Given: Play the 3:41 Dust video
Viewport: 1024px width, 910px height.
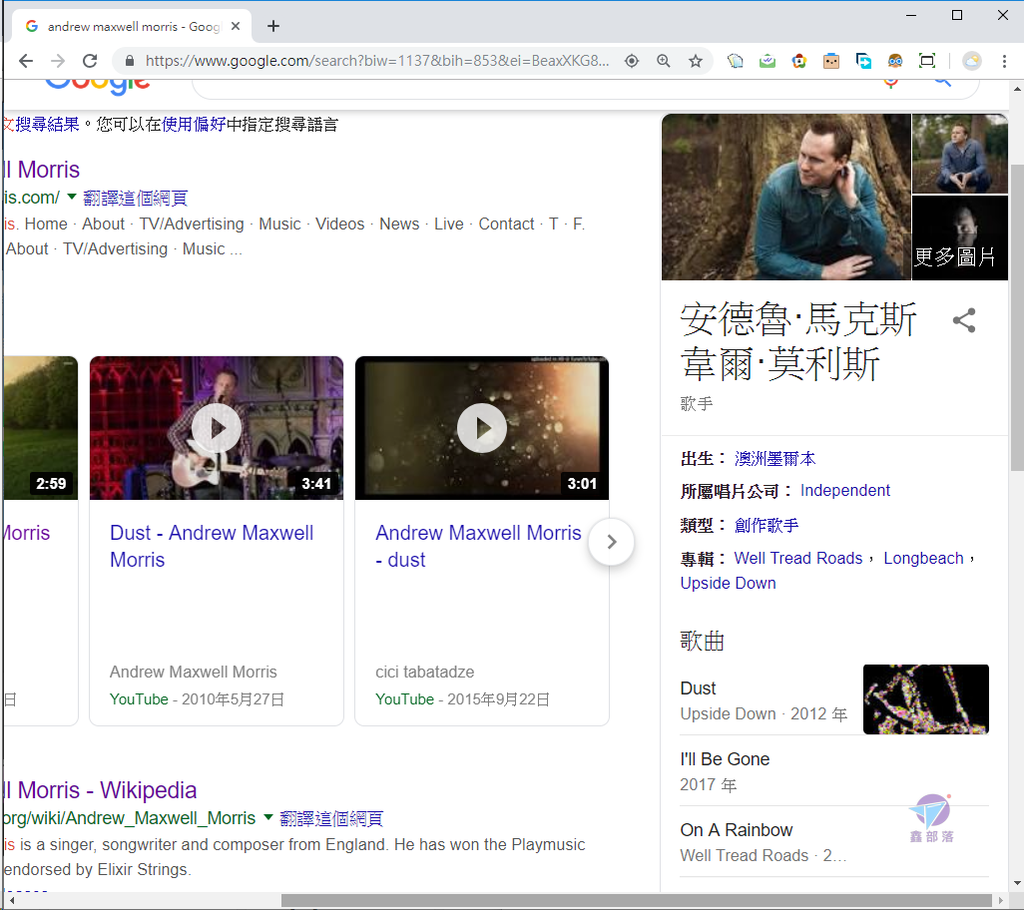Looking at the screenshot, I should 217,428.
